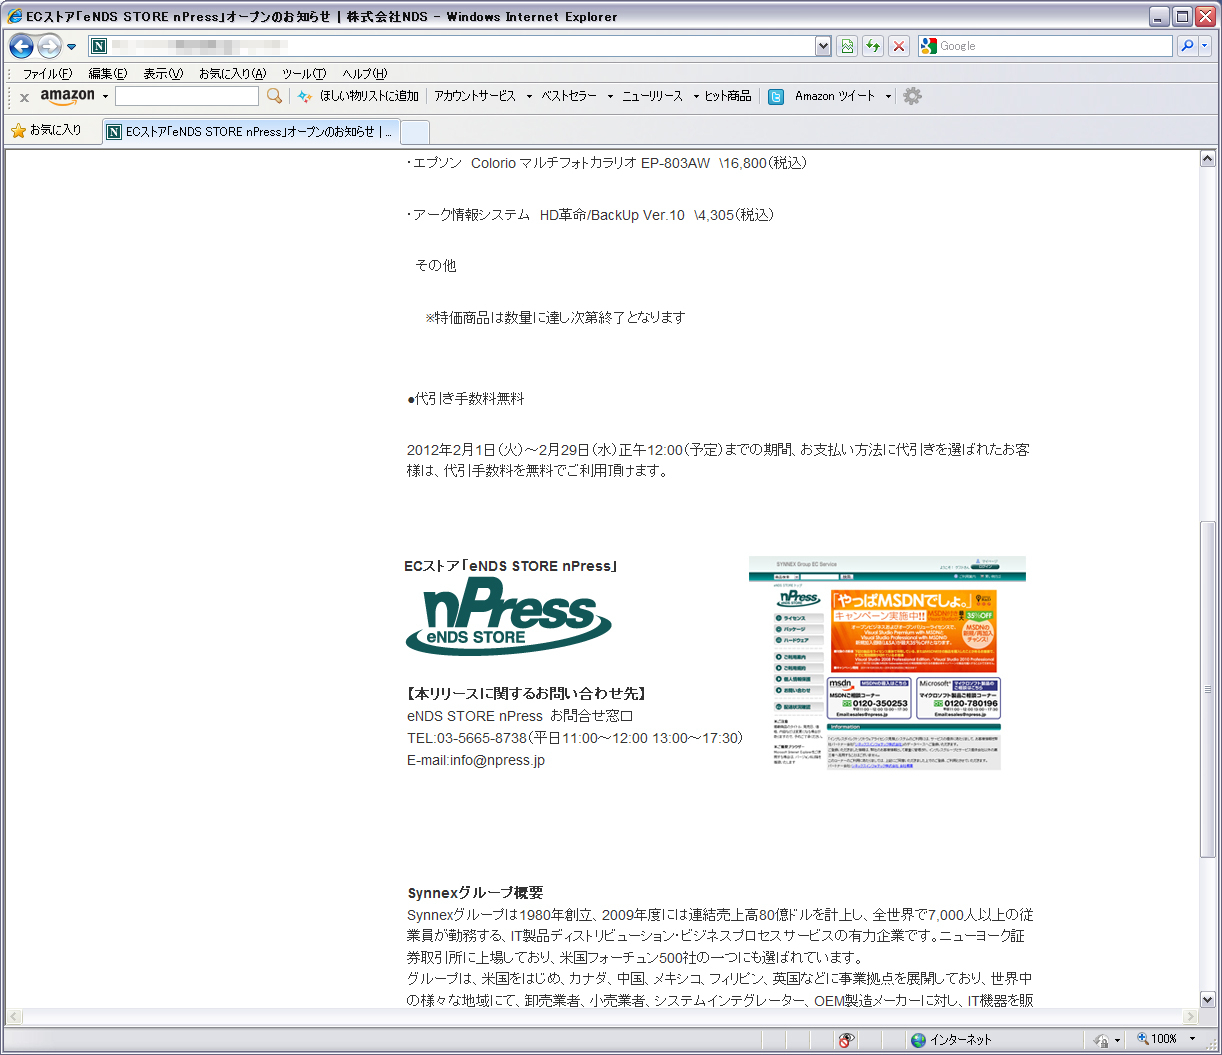Open search provider dropdown arrow
Screen dimensions: 1222x1055
coord(1204,46)
